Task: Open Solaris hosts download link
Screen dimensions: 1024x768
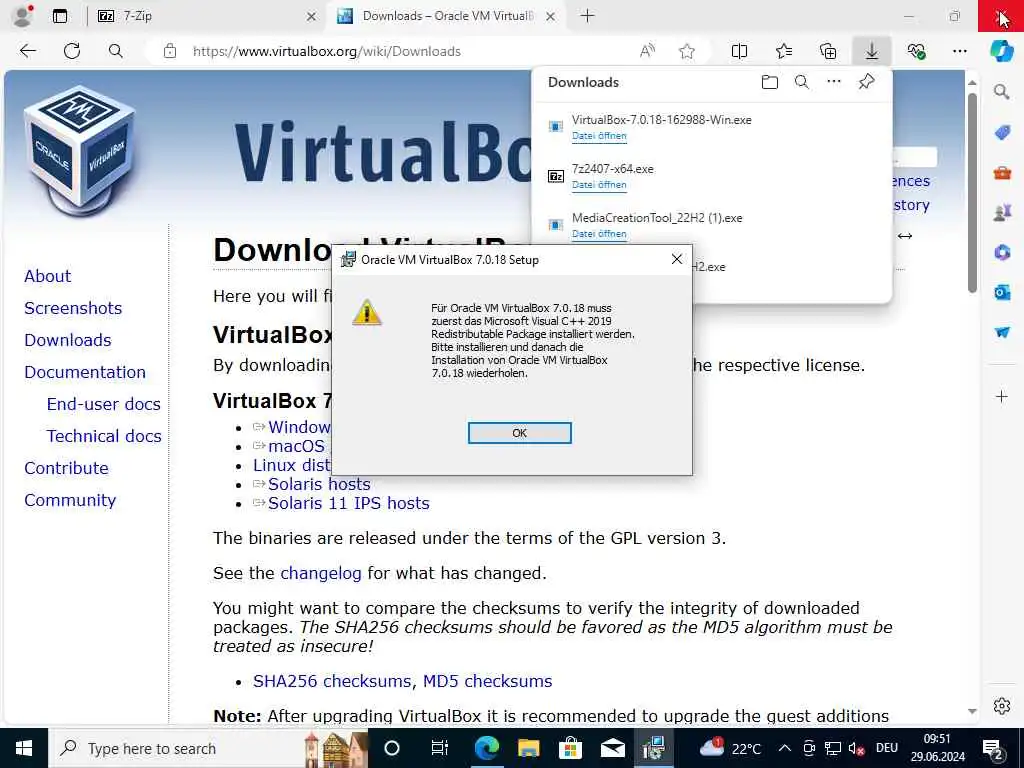Action: 319,485
